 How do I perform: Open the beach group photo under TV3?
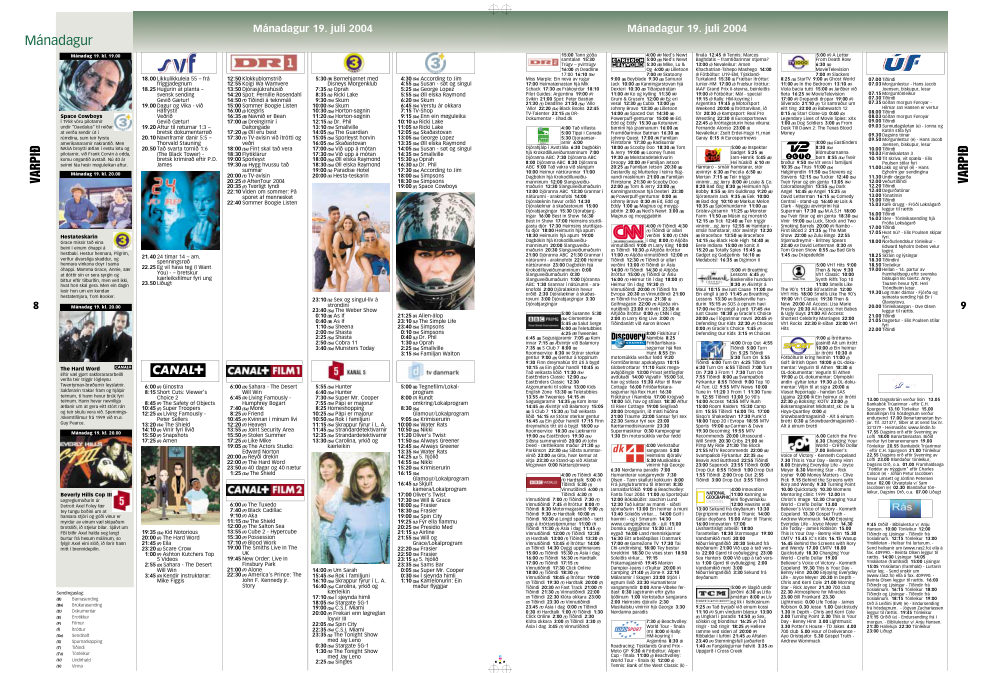point(350,238)
